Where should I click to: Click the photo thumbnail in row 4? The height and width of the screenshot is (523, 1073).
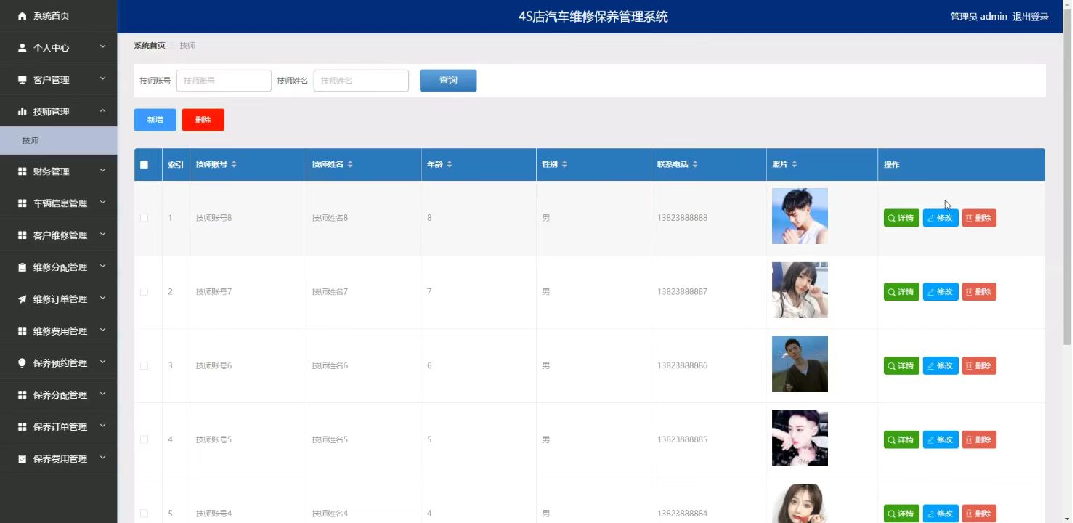coord(799,437)
